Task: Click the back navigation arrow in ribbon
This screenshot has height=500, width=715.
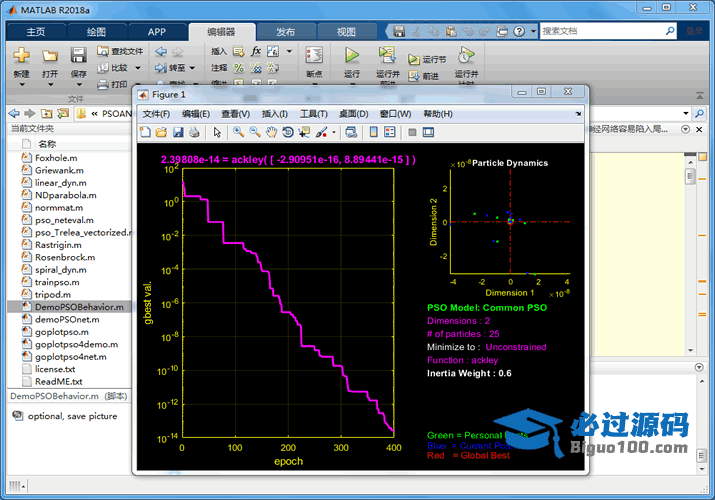Action: pos(161,52)
